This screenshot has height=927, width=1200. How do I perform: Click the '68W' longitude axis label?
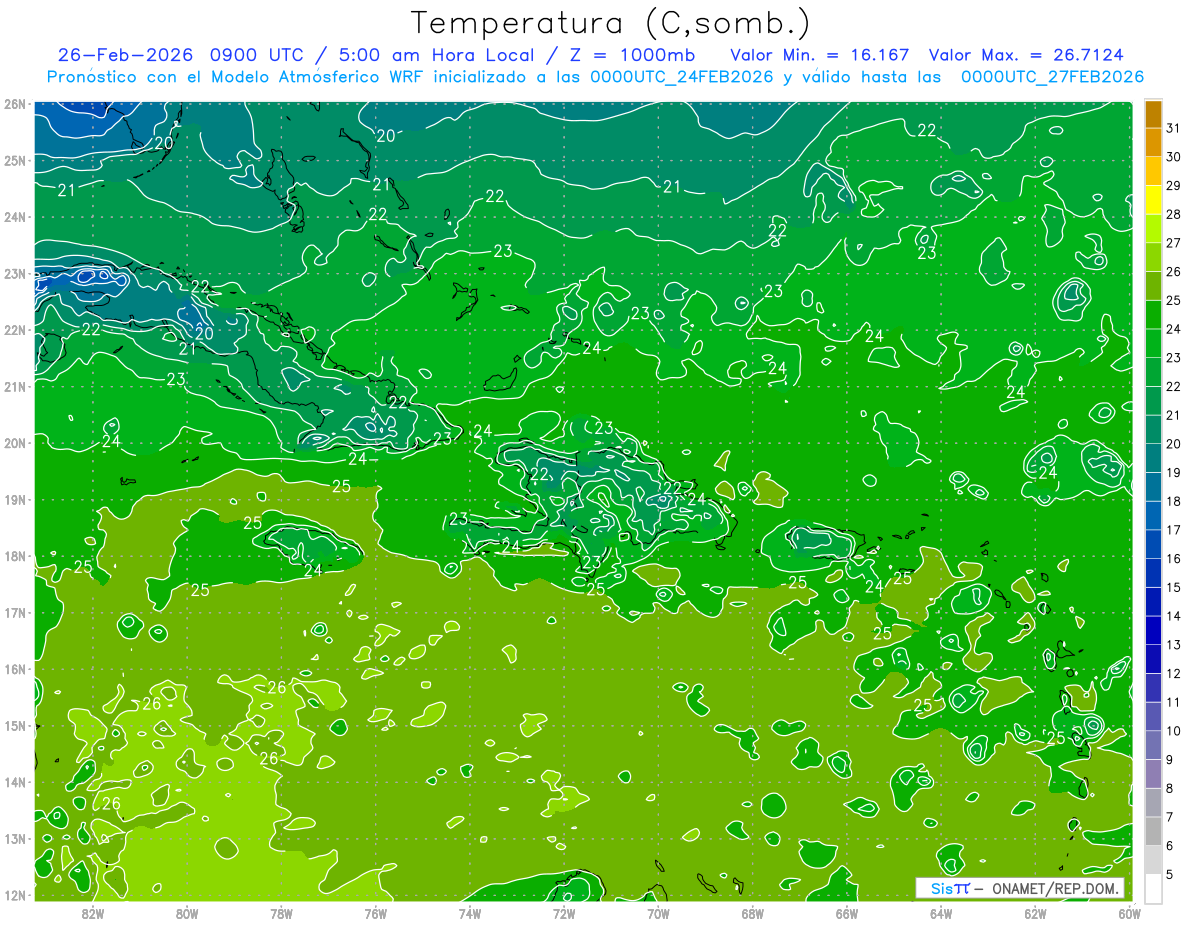click(x=753, y=913)
